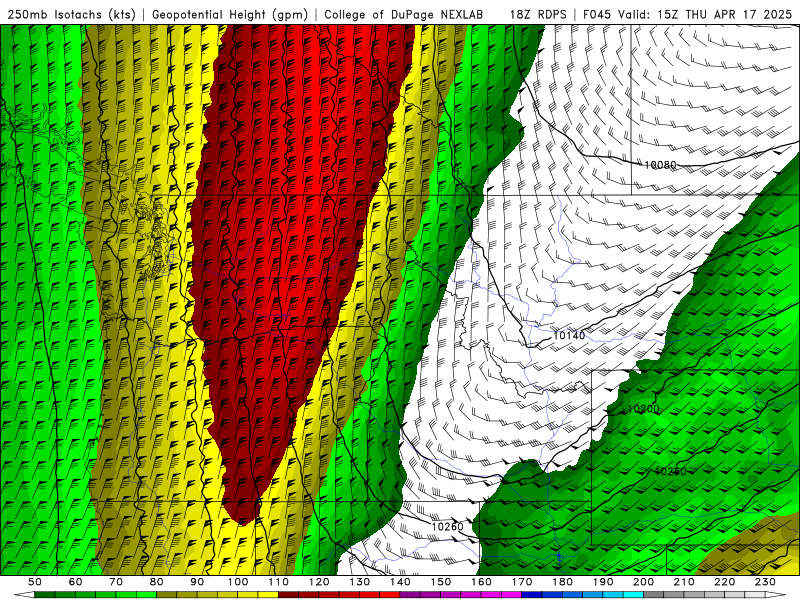Image resolution: width=800 pixels, height=600 pixels.
Task: Click the 10200 height contour label
Action: (643, 409)
